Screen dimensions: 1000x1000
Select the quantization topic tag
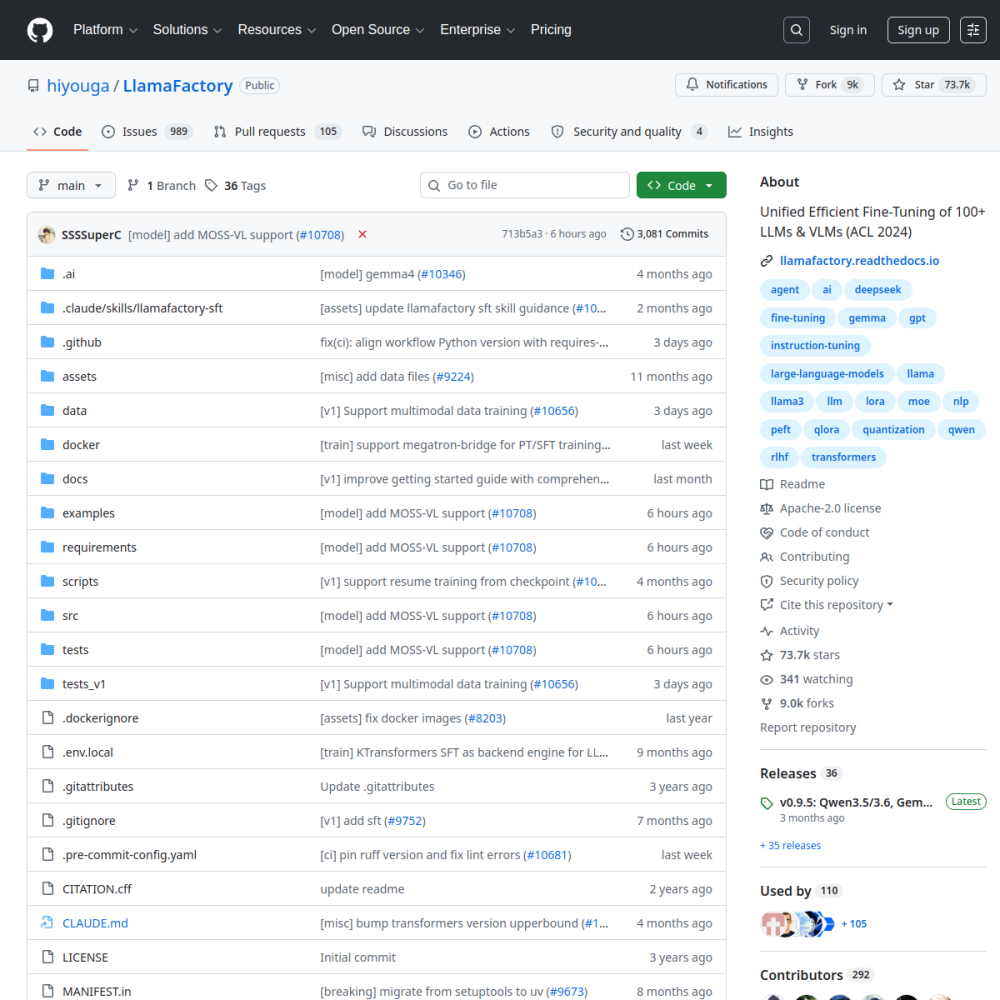(893, 429)
